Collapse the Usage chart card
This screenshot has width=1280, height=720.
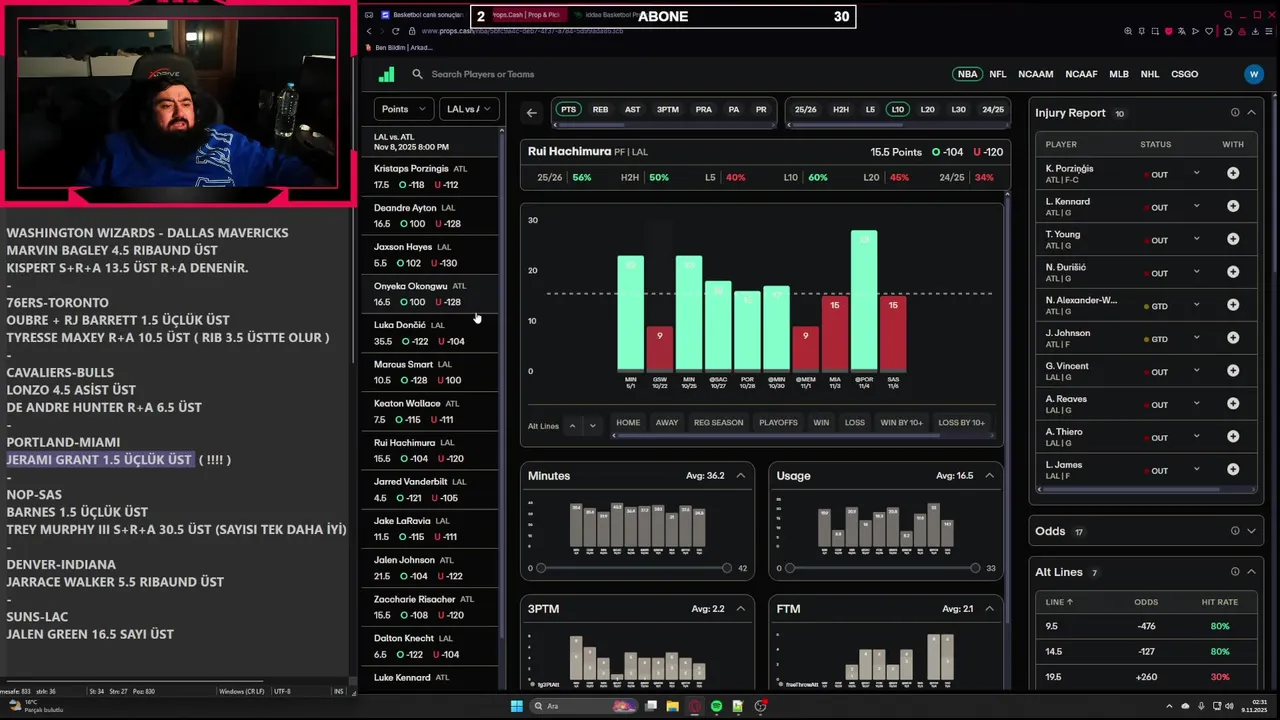[989, 476]
